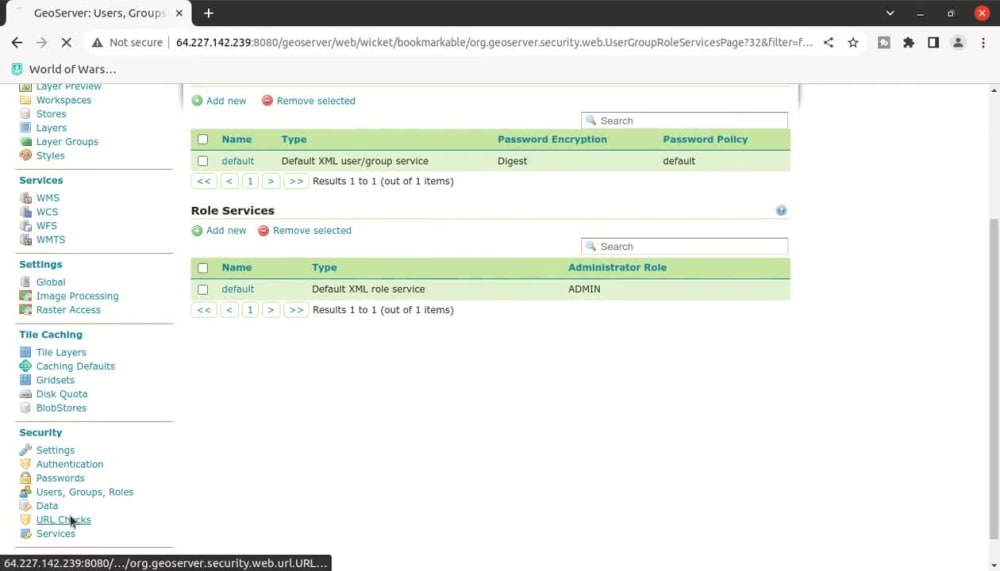This screenshot has height=571, width=1000.
Task: Check the default role service row
Action: [x=203, y=290]
